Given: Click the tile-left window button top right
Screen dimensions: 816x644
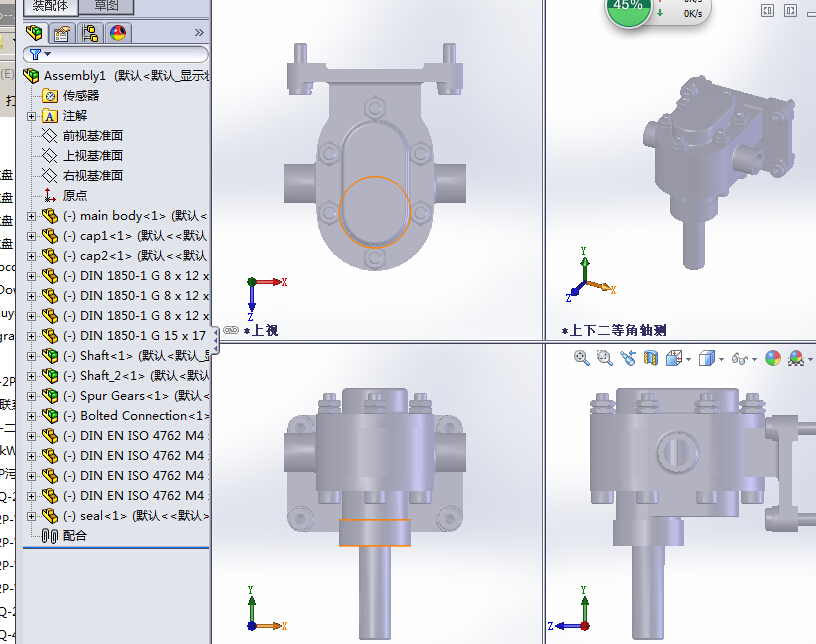Looking at the screenshot, I should (x=767, y=10).
